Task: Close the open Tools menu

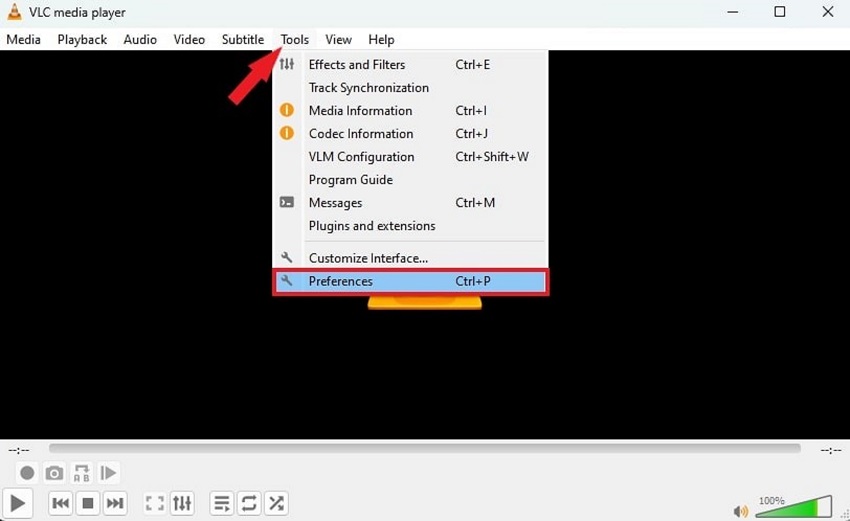Action: [294, 40]
